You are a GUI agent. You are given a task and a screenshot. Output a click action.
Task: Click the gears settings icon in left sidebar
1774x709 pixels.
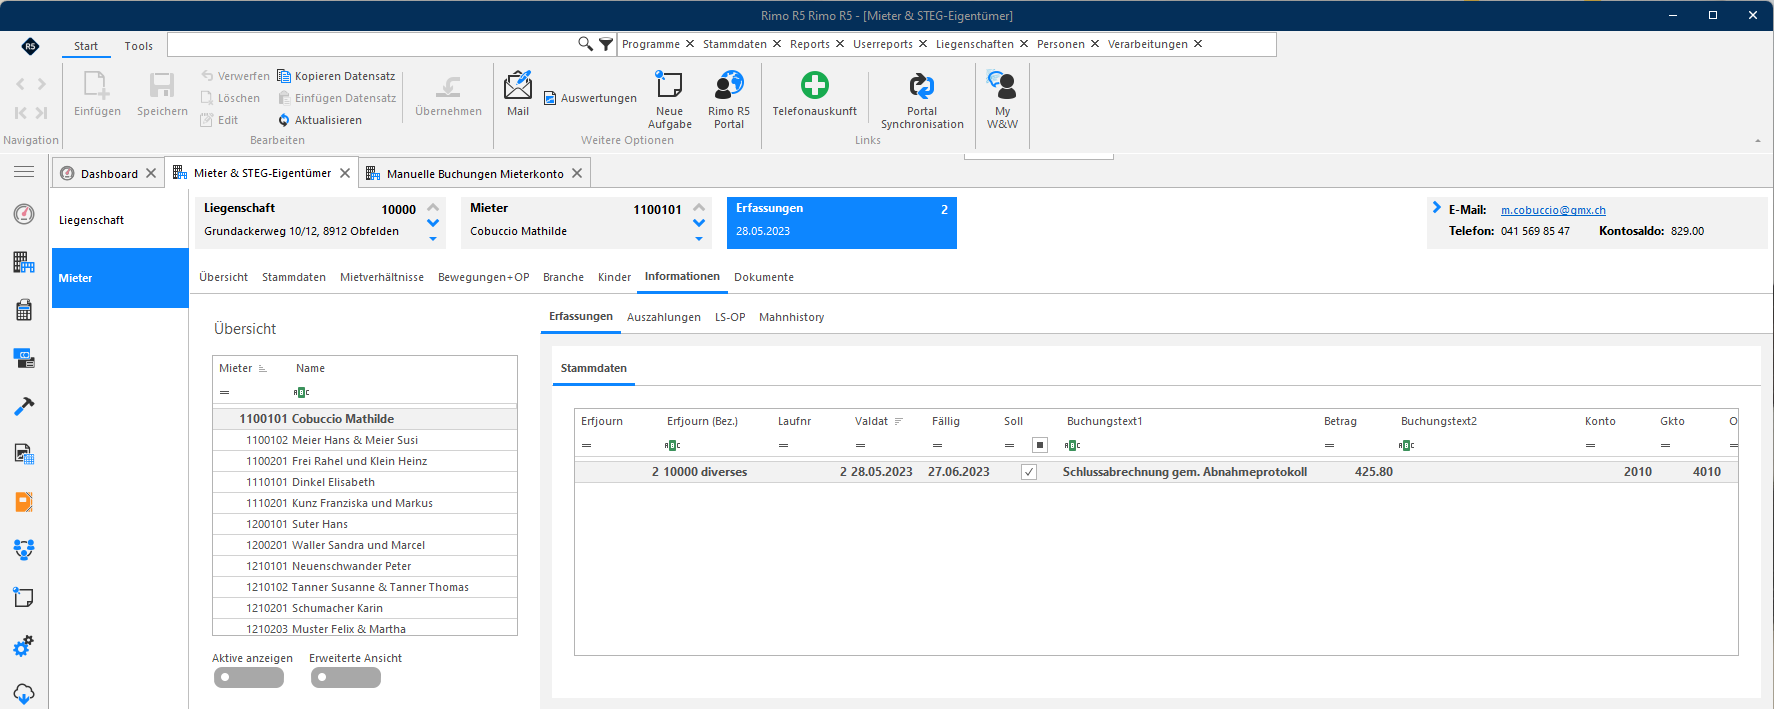[24, 646]
